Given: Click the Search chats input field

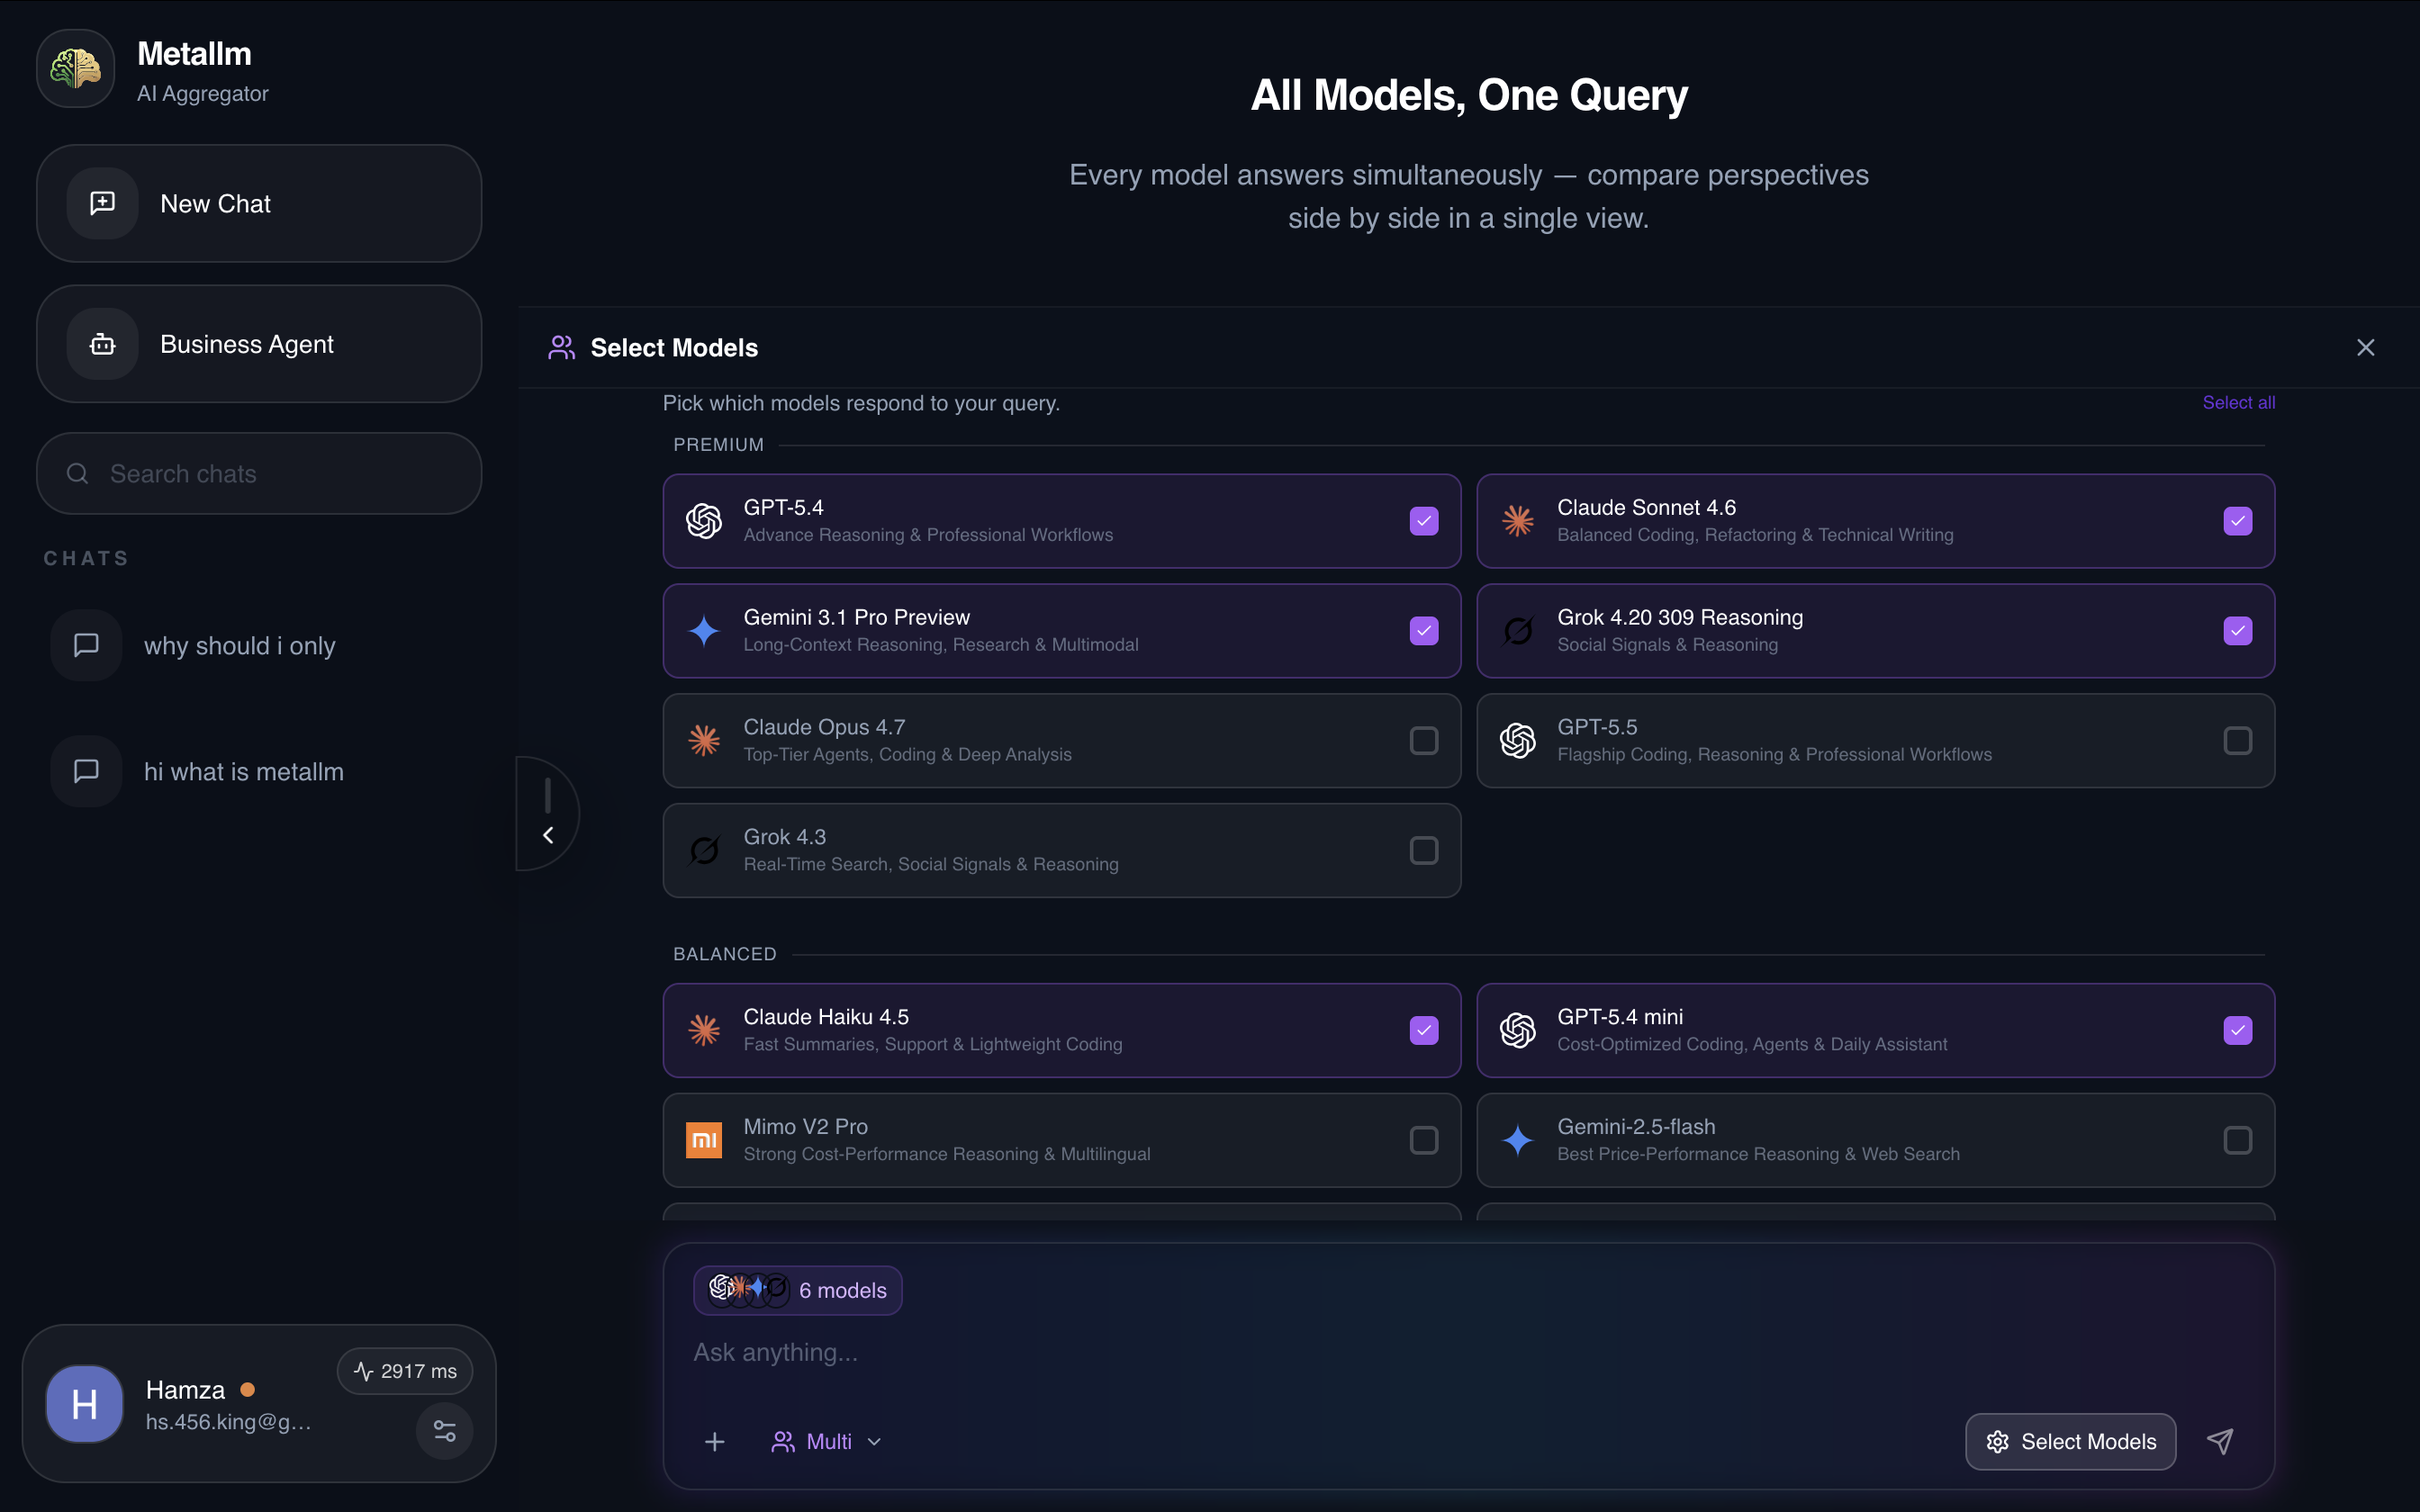Looking at the screenshot, I should [259, 474].
